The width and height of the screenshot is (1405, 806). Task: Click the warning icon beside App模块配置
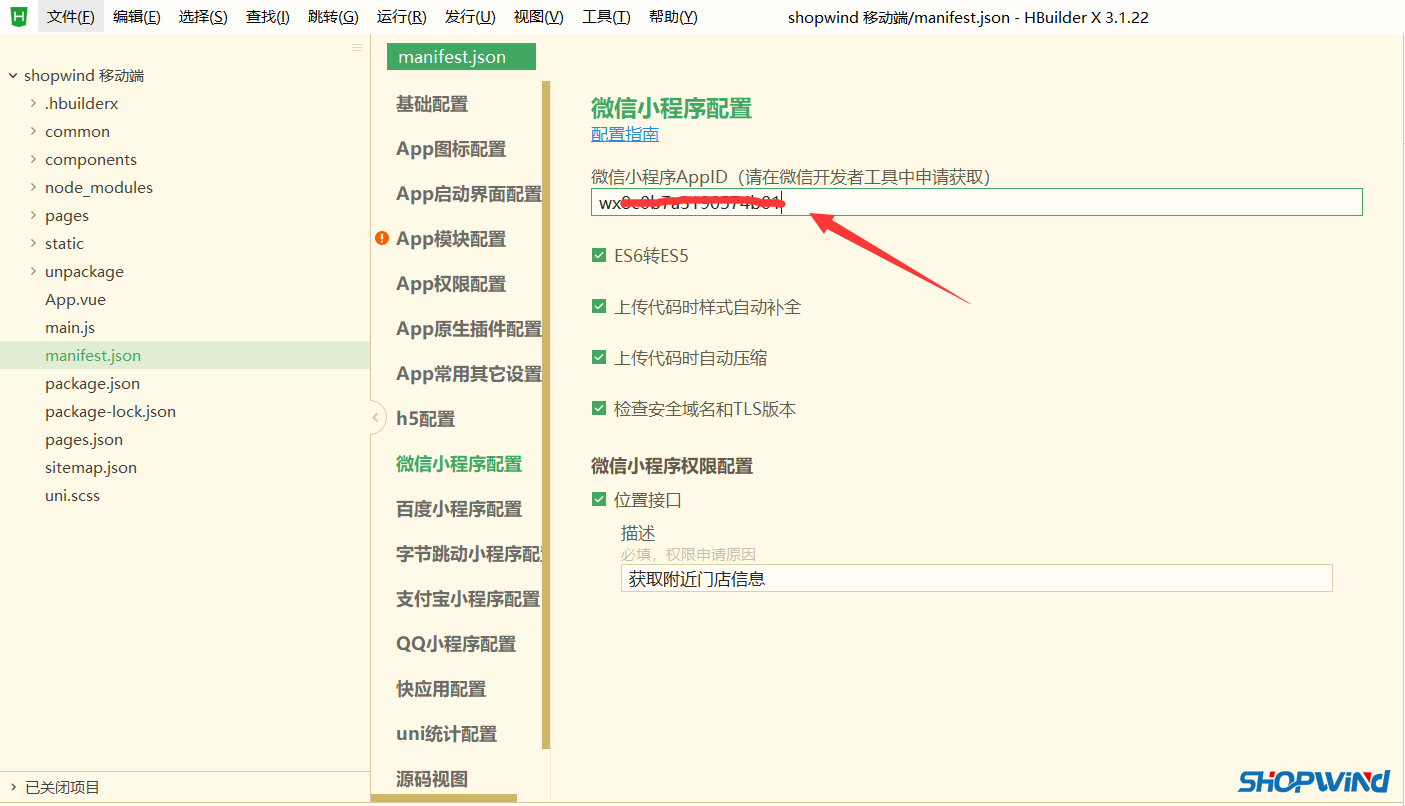tap(382, 238)
